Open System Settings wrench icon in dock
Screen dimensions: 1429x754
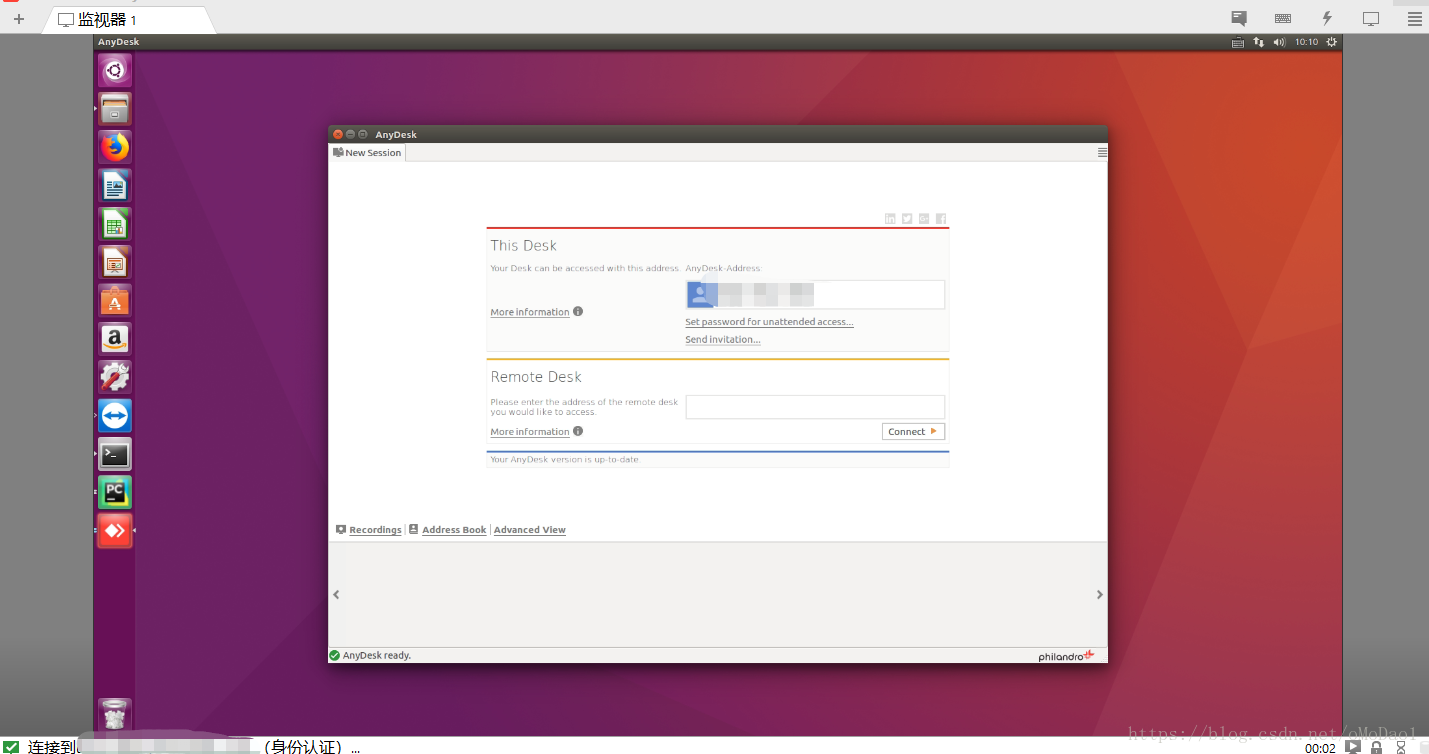[114, 377]
